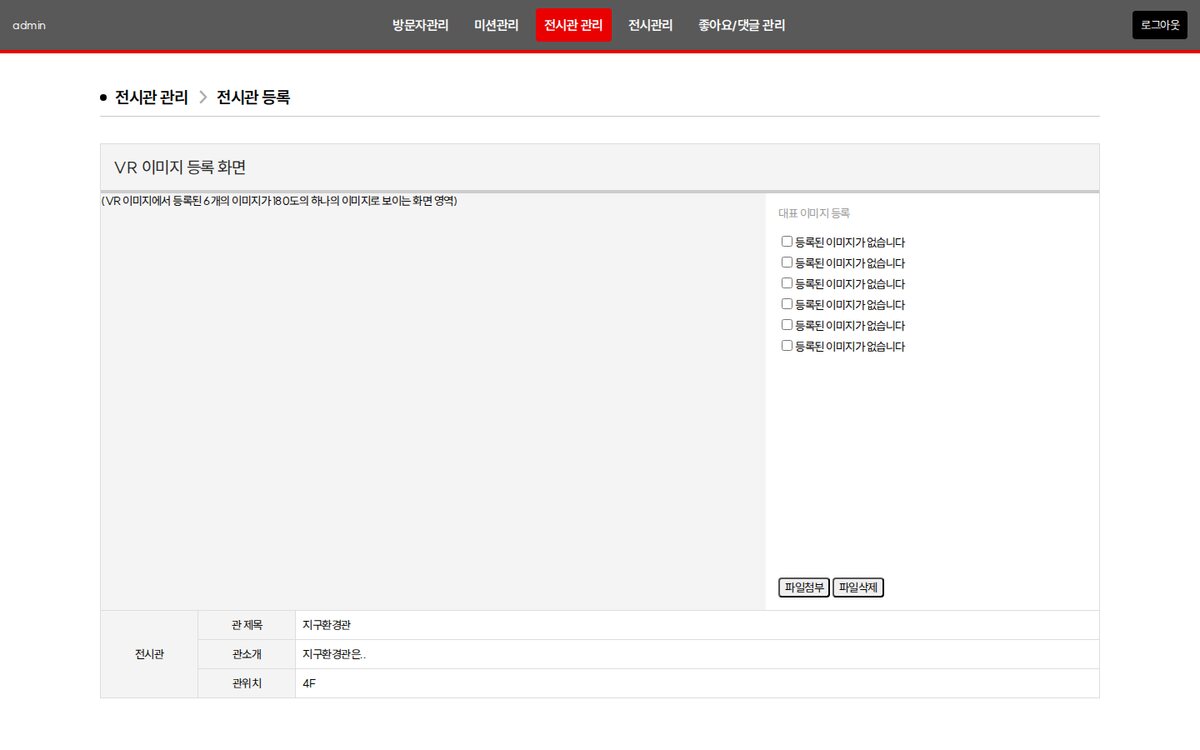The width and height of the screenshot is (1200, 750).
Task: Click the breadcrumb chevron arrow icon
Action: 202,97
